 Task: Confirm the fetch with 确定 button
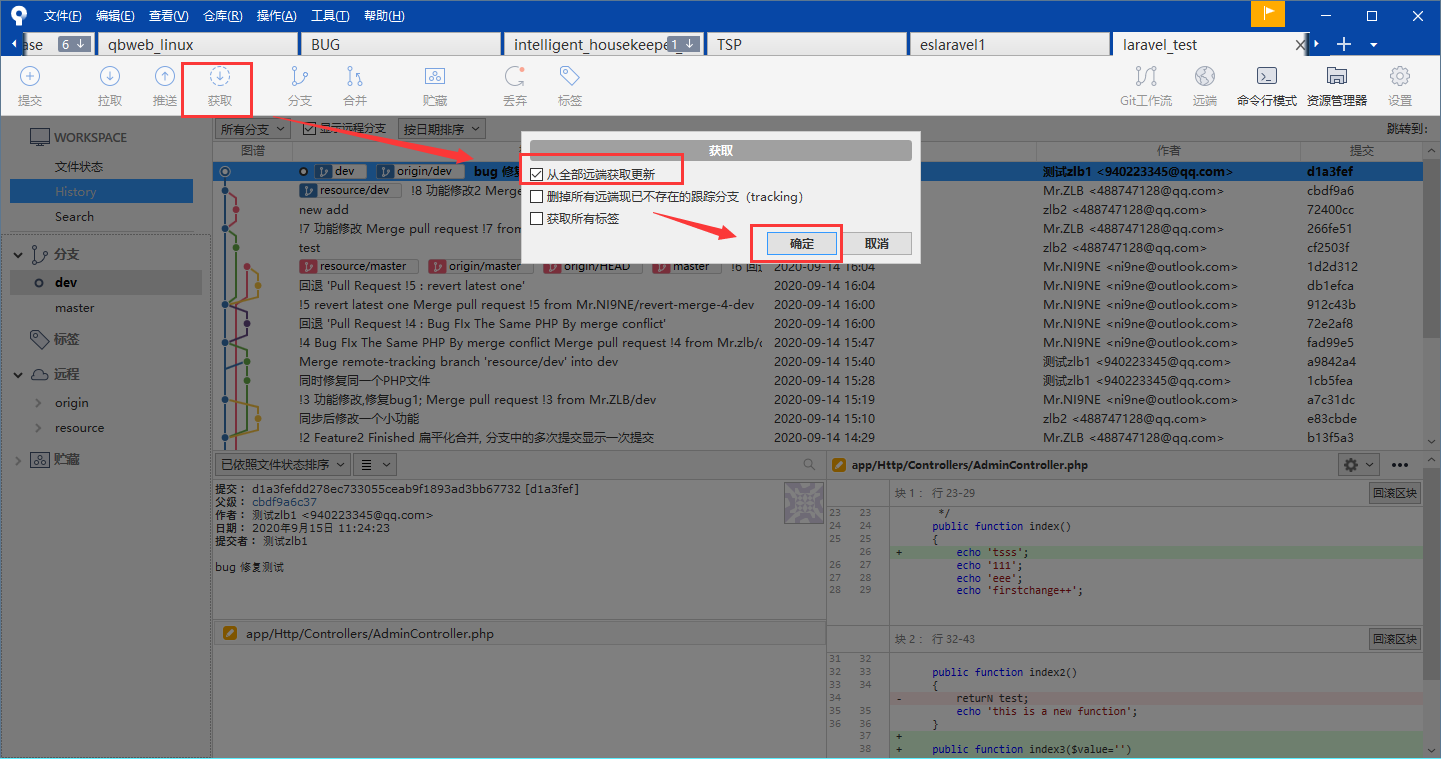(801, 244)
